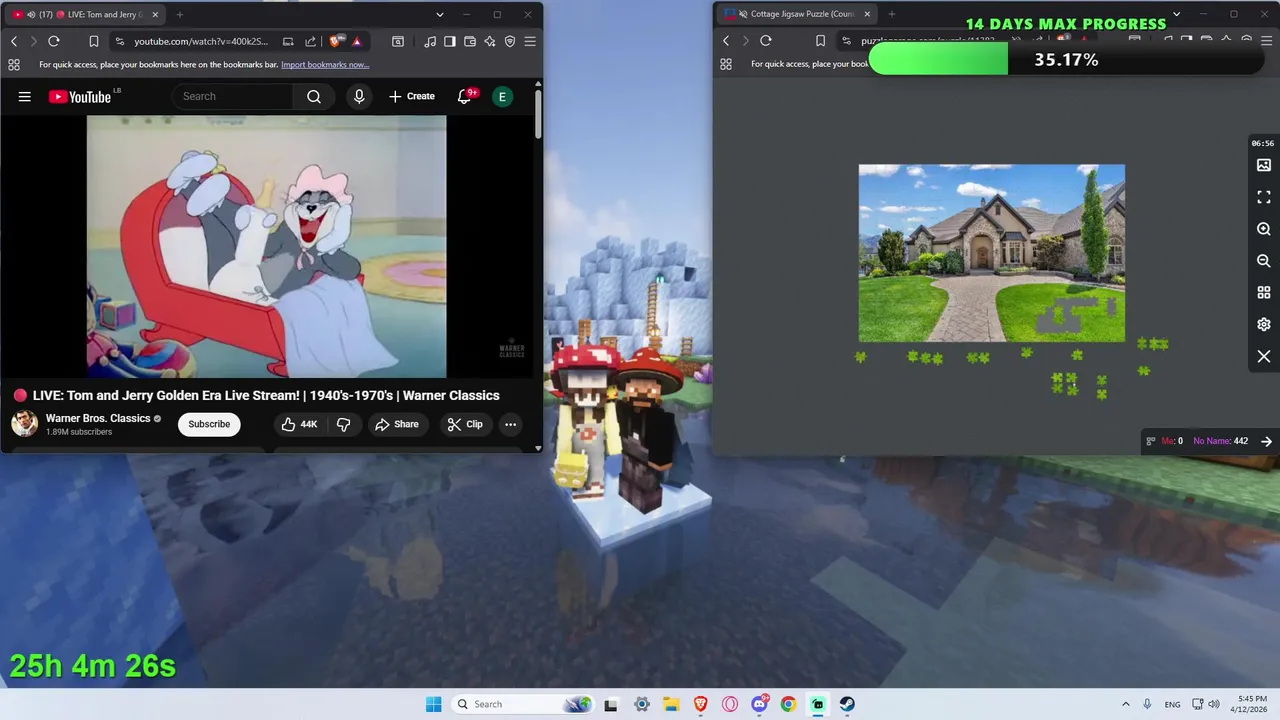Open the YouTube account avatar E
The image size is (1280, 720).
pos(502,97)
